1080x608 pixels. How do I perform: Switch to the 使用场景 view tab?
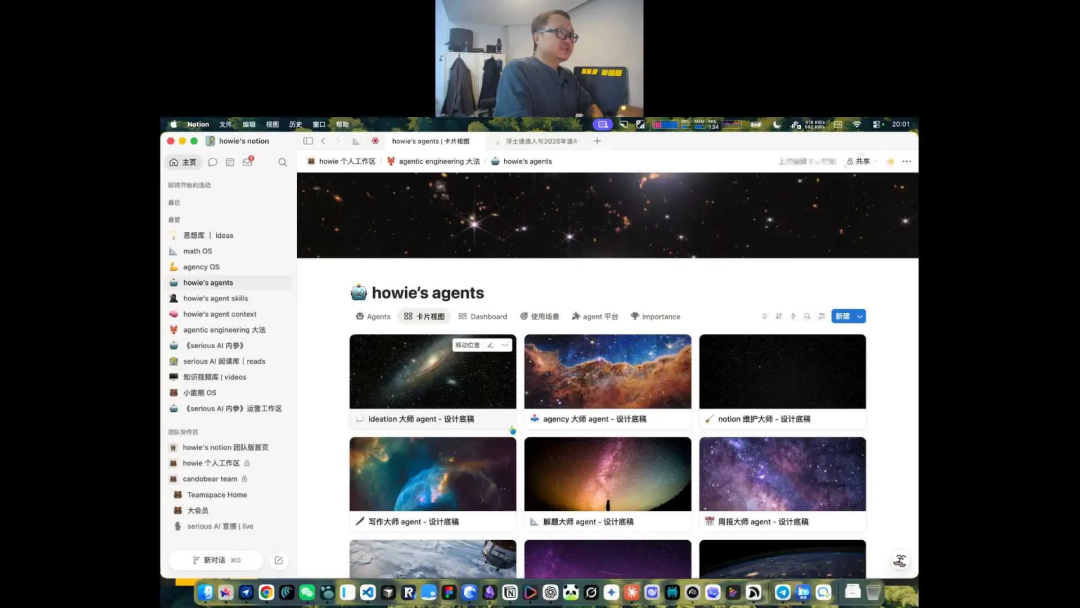tap(540, 317)
